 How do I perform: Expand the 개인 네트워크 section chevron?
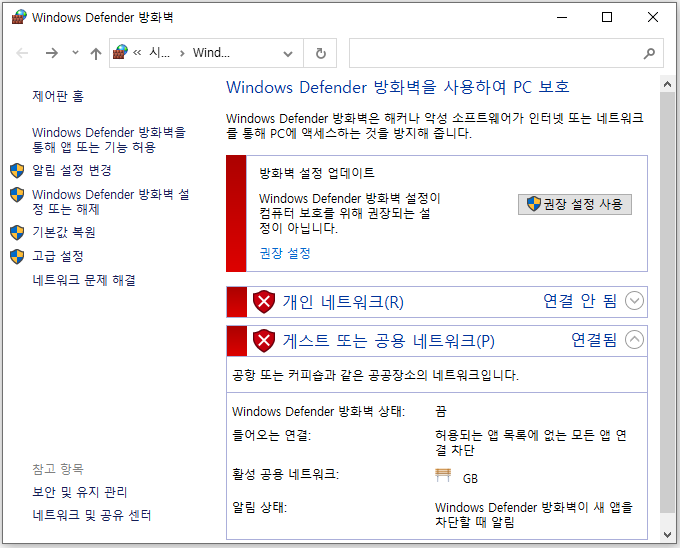tap(634, 301)
